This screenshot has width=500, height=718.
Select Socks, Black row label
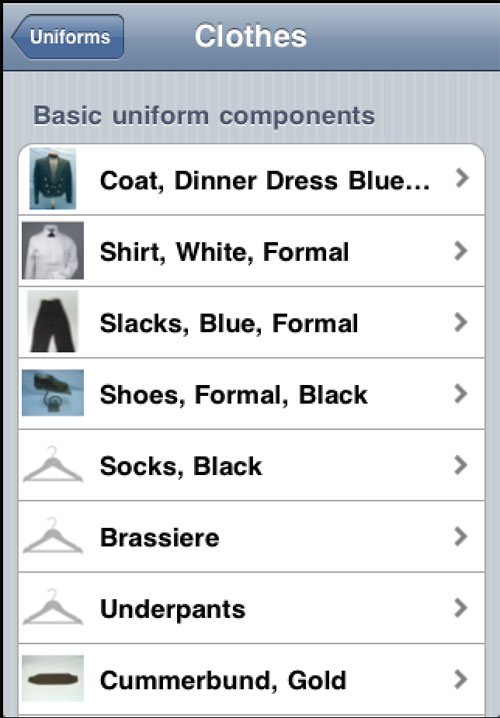[181, 466]
